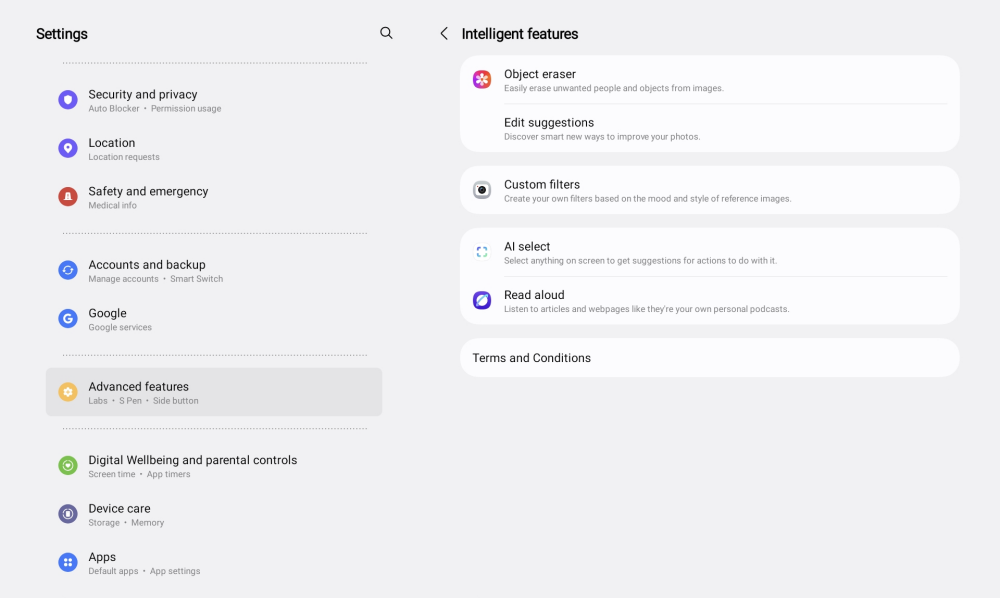Tap the red Safety and emergency icon

pyautogui.click(x=68, y=197)
